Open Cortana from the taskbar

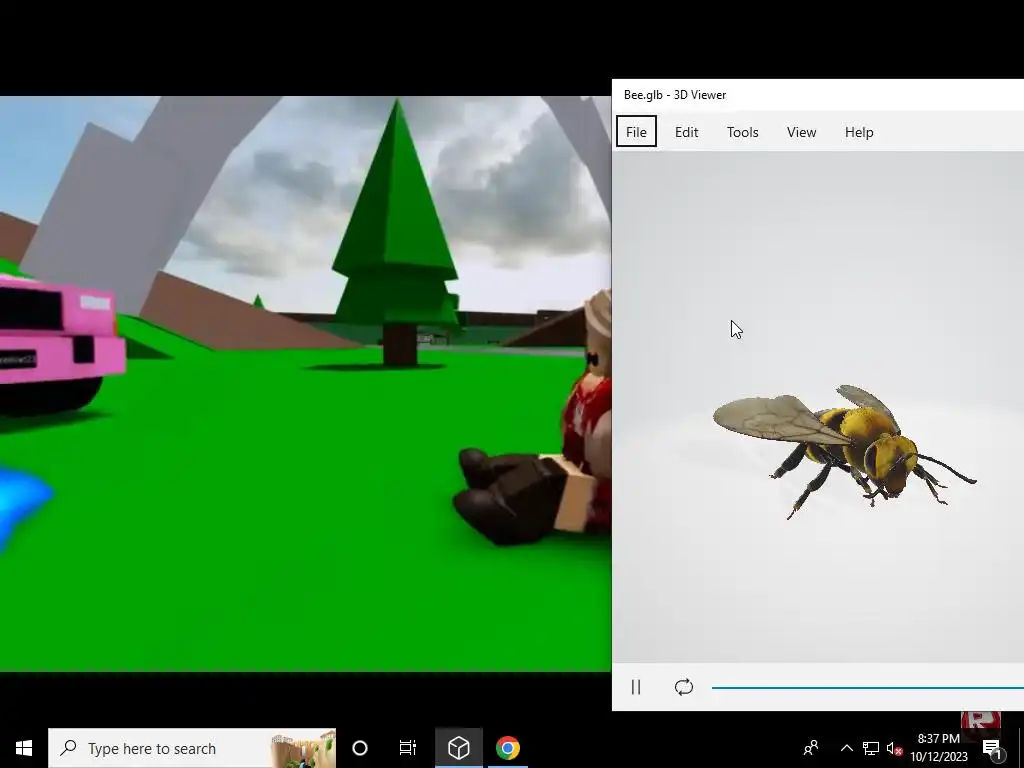360,748
